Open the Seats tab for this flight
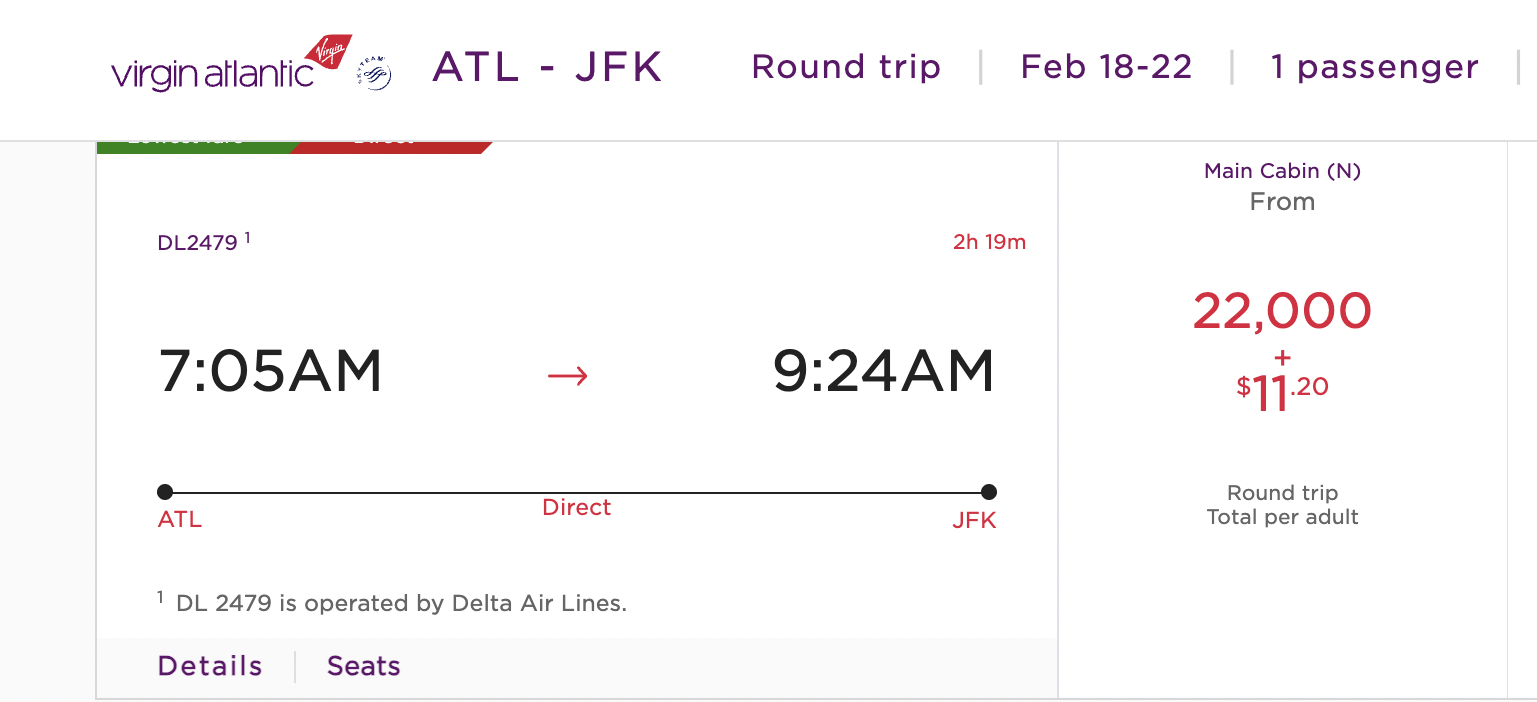The height and width of the screenshot is (702, 1537). 364,666
